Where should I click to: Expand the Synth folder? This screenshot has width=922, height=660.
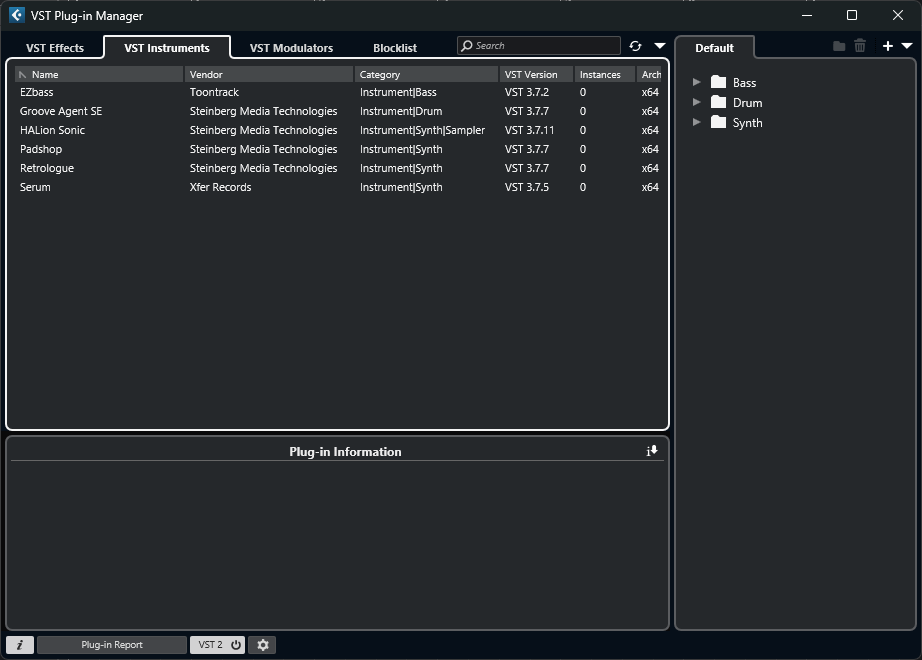point(697,122)
